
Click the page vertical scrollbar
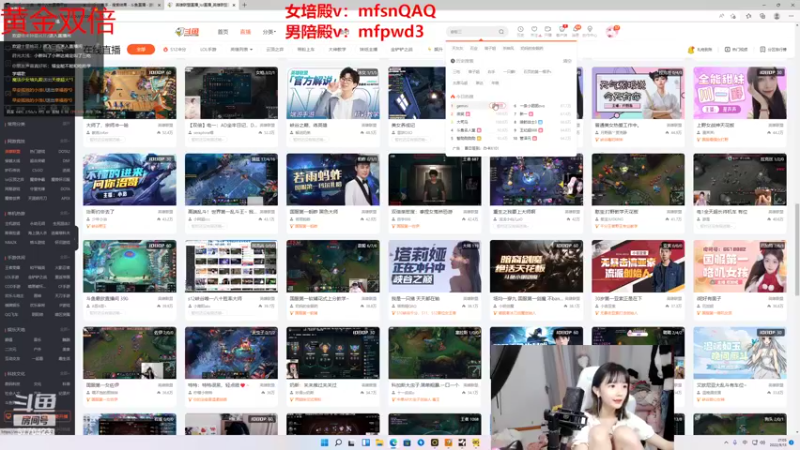(796, 248)
